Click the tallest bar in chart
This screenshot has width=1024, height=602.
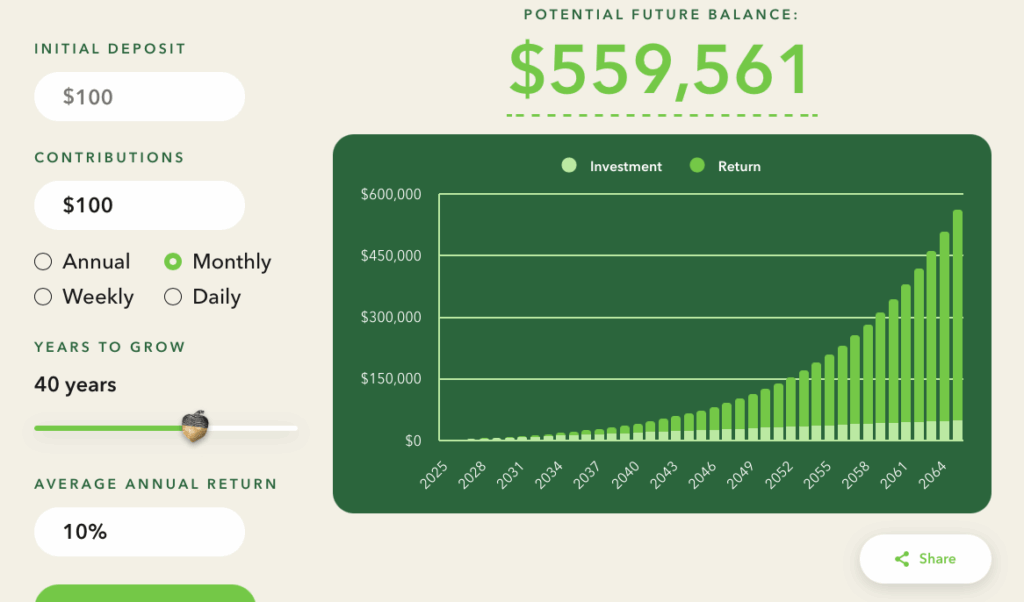tap(957, 320)
